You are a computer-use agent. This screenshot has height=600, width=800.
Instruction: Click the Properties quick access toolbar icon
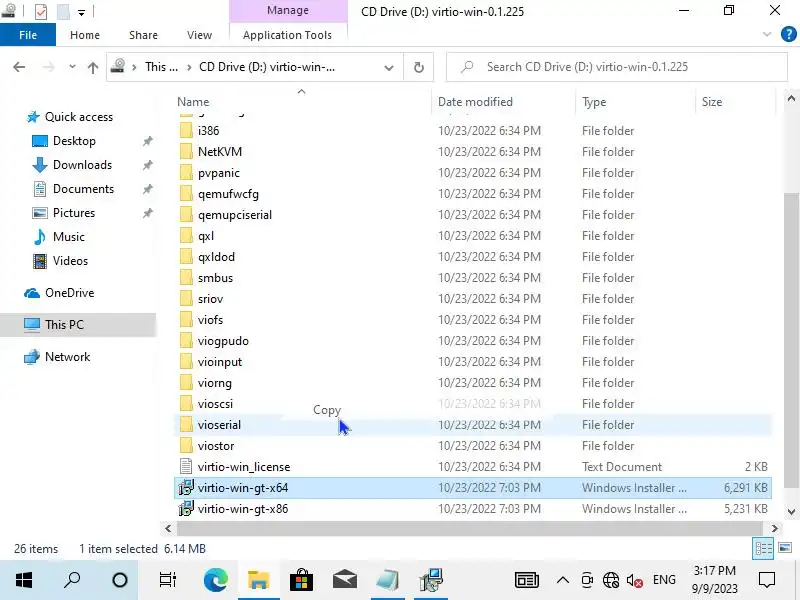[x=41, y=11]
